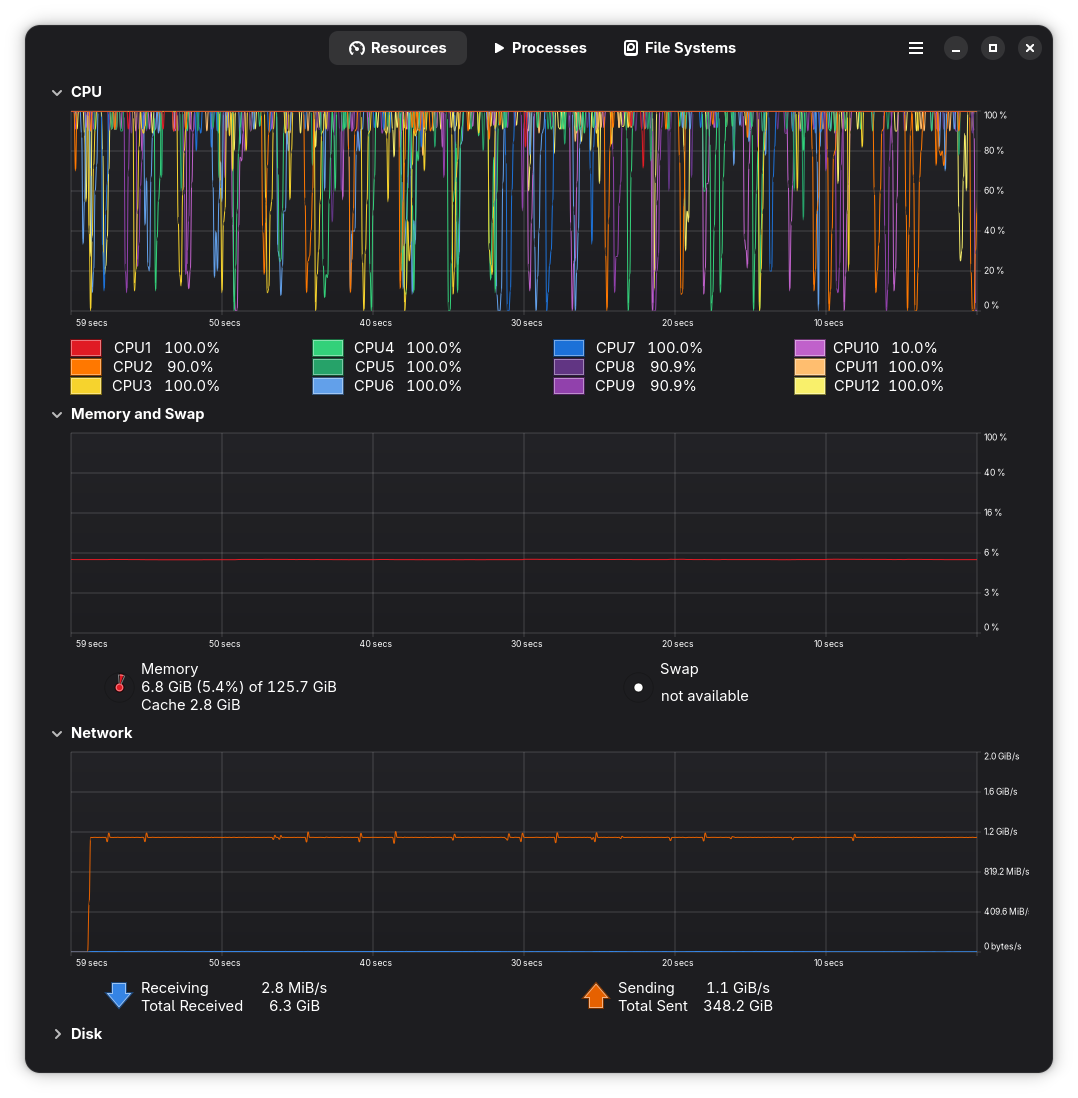Screen dimensions: 1078x1098
Task: Select the pink CPU10 color swatch
Action: [x=810, y=348]
